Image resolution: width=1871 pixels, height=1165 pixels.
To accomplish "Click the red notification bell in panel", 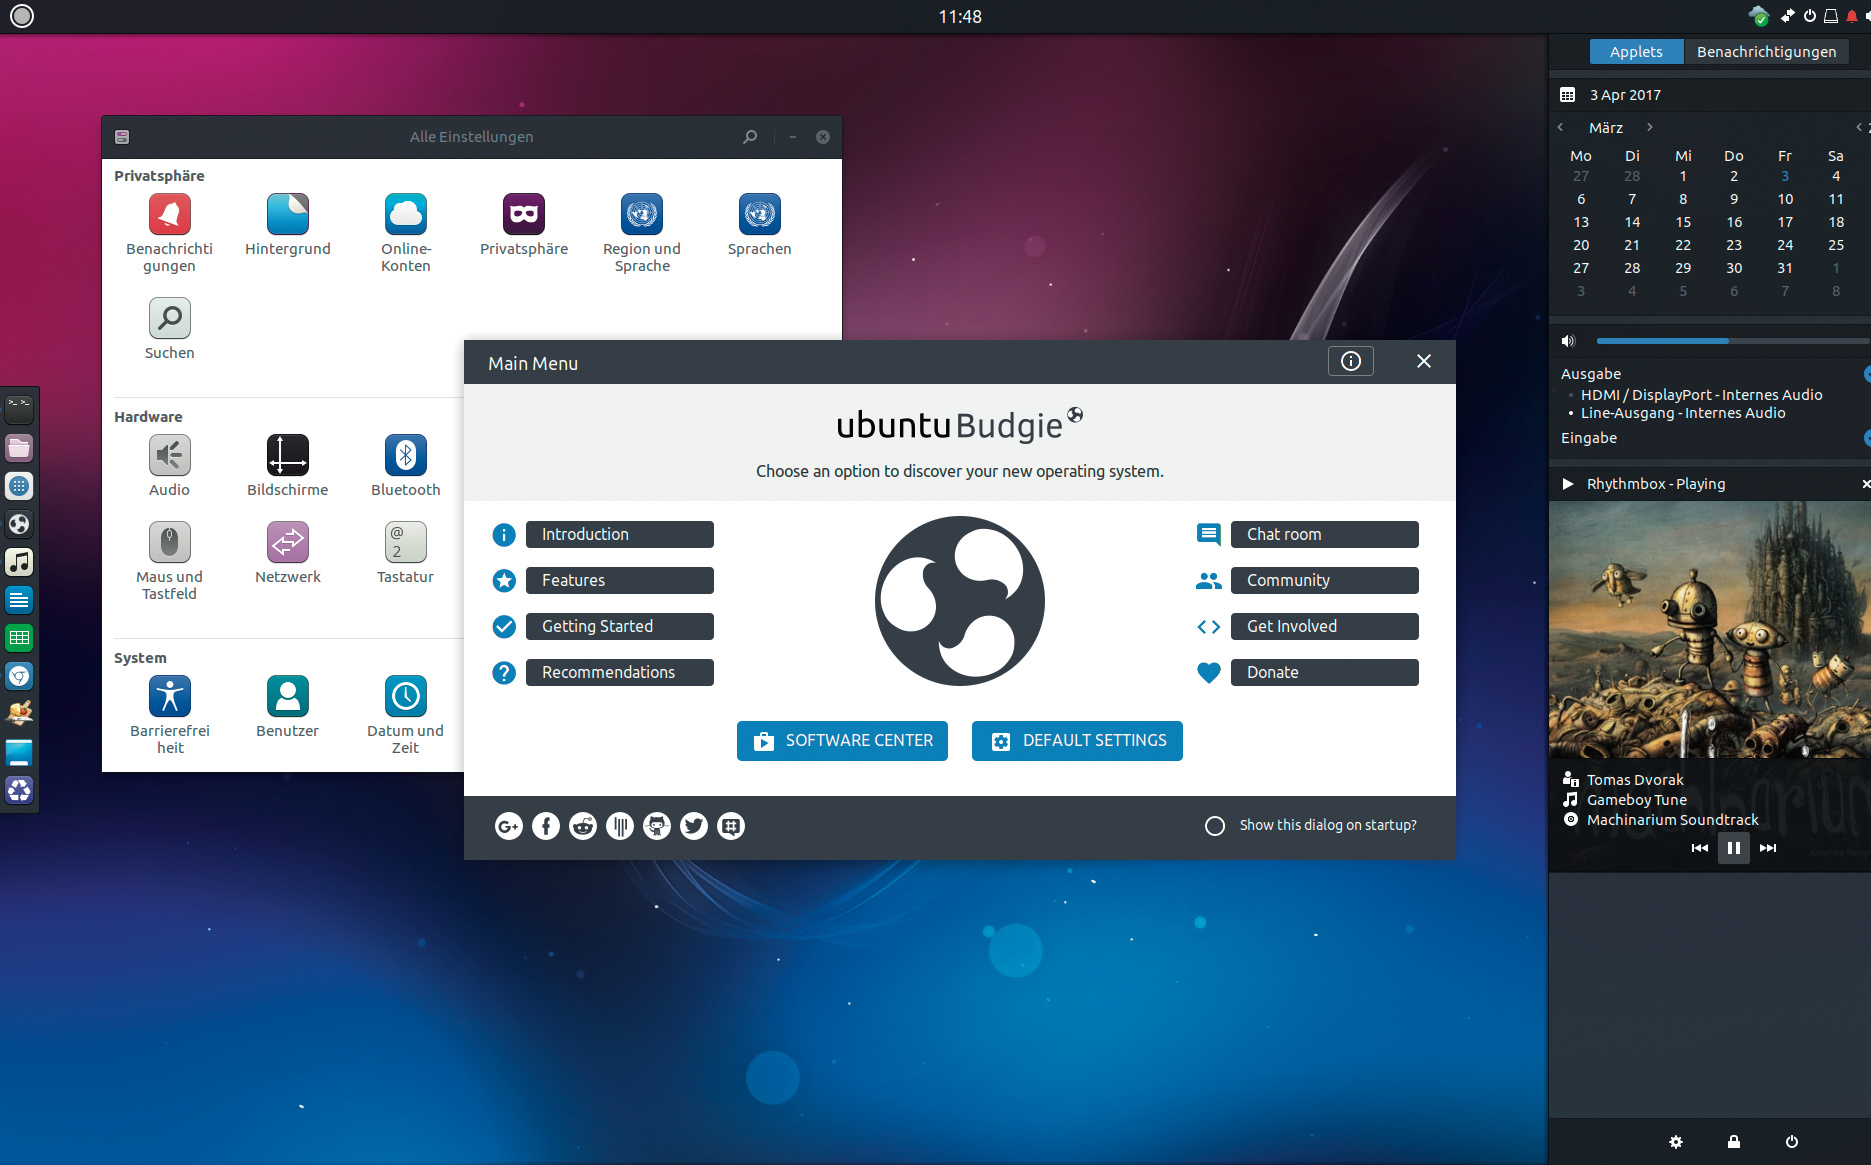I will (x=1851, y=16).
